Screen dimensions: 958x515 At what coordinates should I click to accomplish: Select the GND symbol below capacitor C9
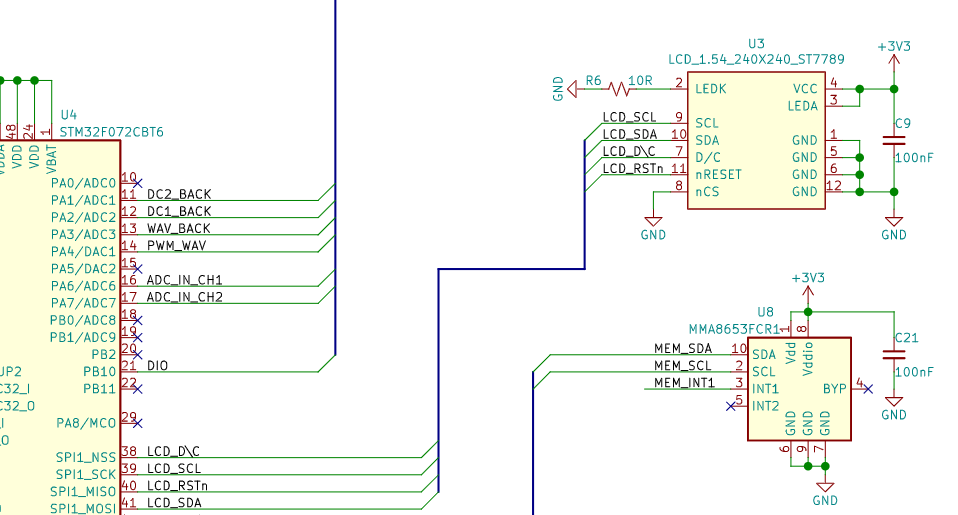click(x=894, y=228)
